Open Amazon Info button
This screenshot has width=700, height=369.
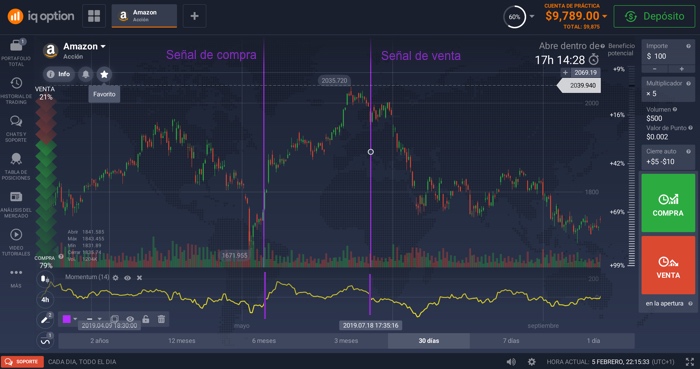(58, 74)
